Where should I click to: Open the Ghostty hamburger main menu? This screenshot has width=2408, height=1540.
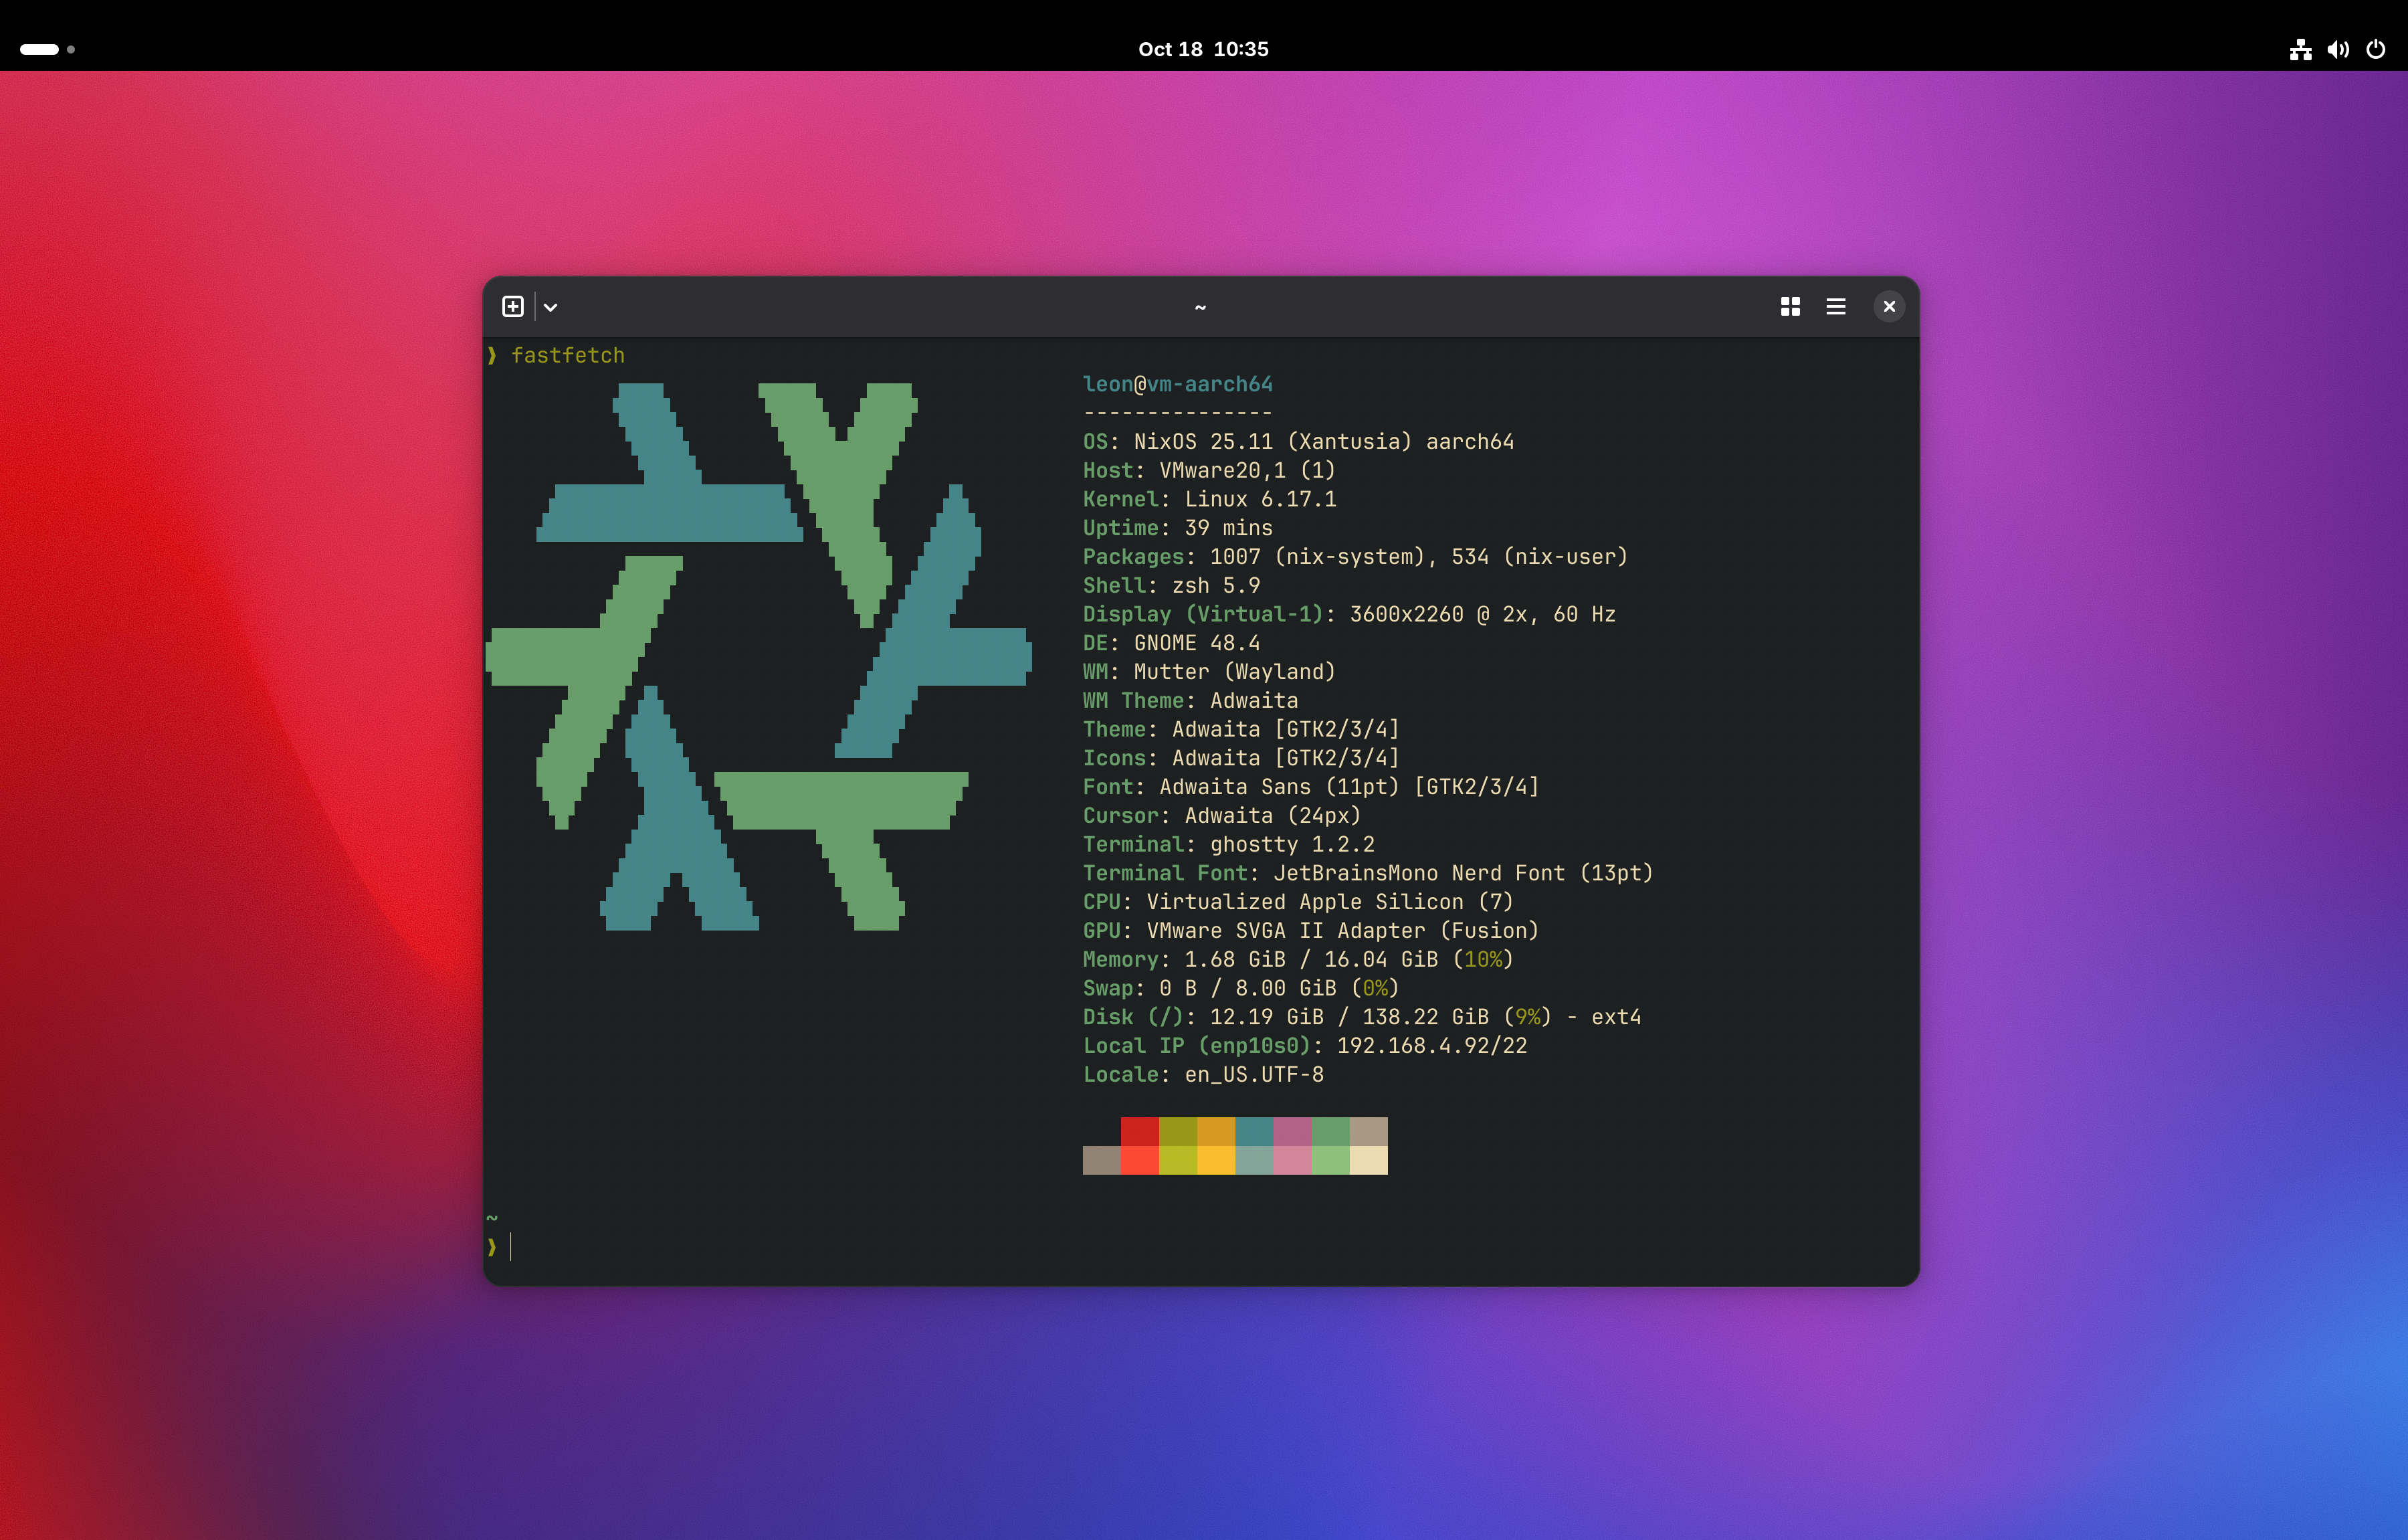(x=1835, y=306)
